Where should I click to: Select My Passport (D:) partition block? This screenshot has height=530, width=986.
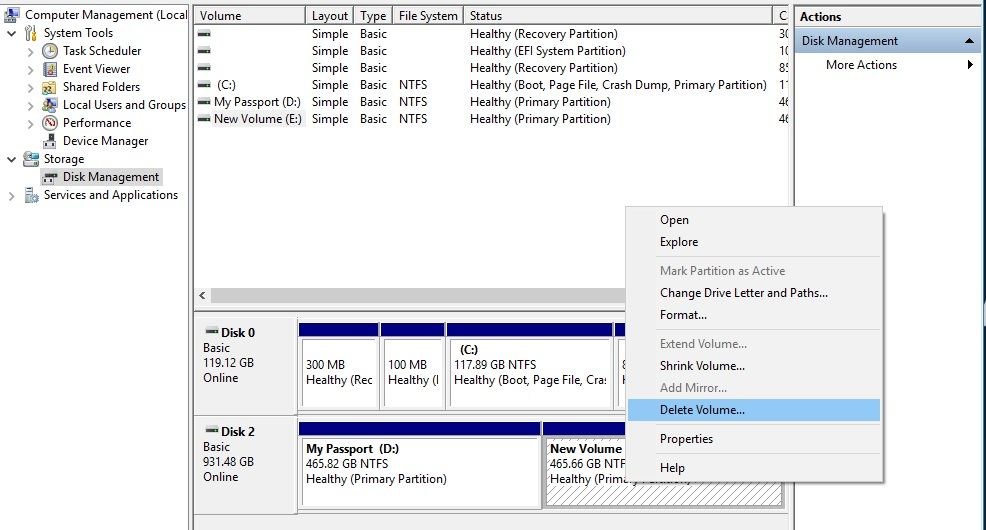[x=420, y=472]
